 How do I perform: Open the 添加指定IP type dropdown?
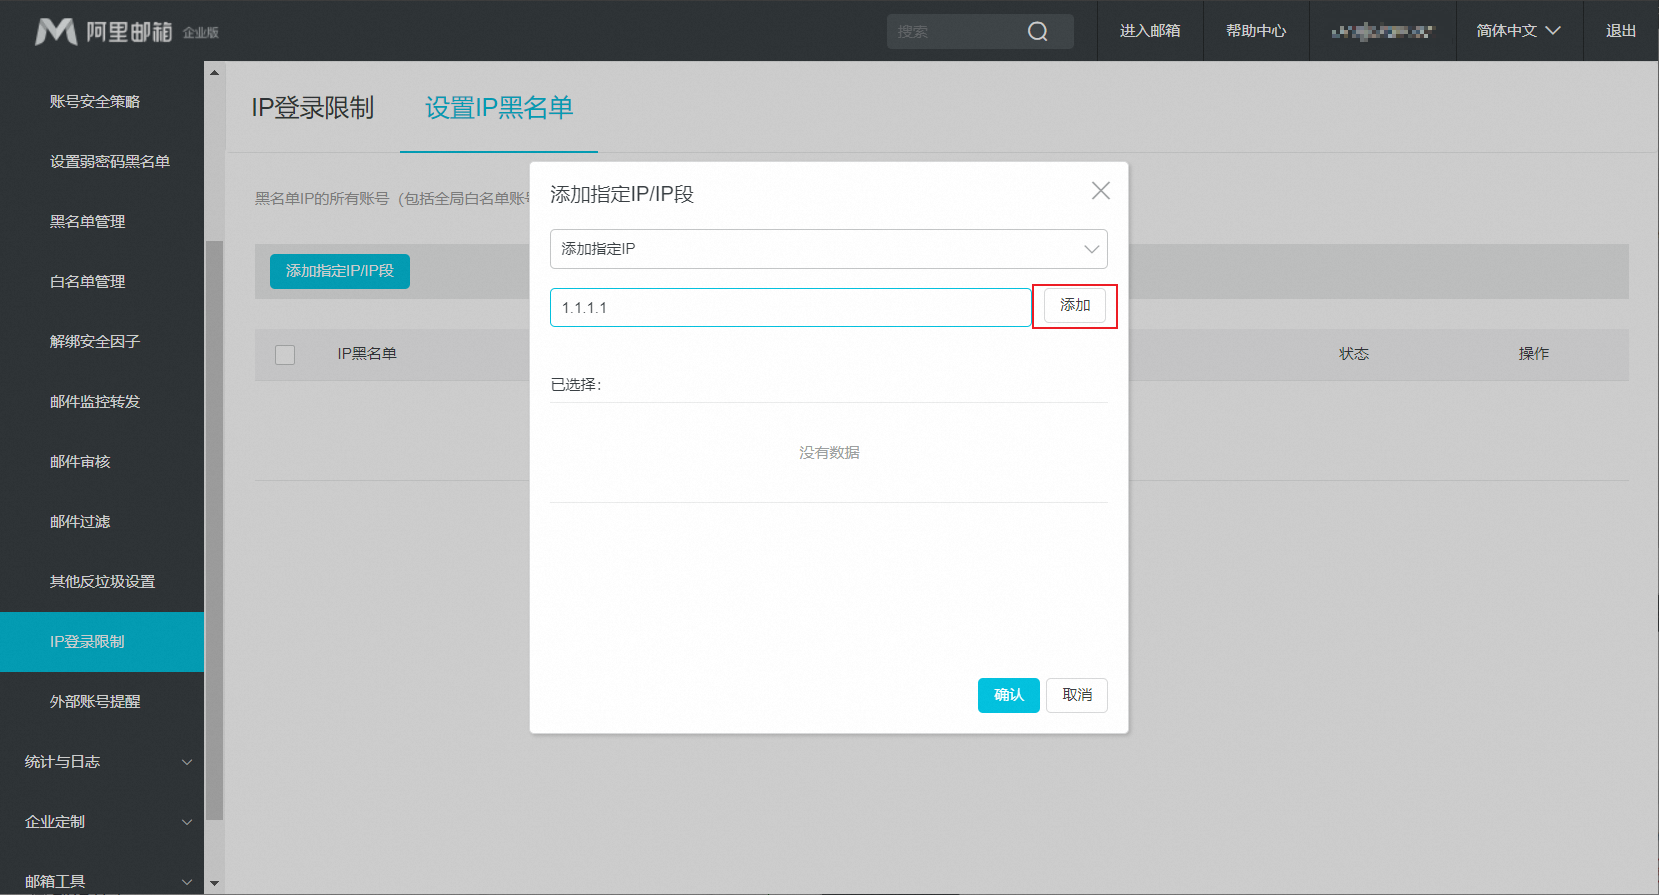(828, 249)
